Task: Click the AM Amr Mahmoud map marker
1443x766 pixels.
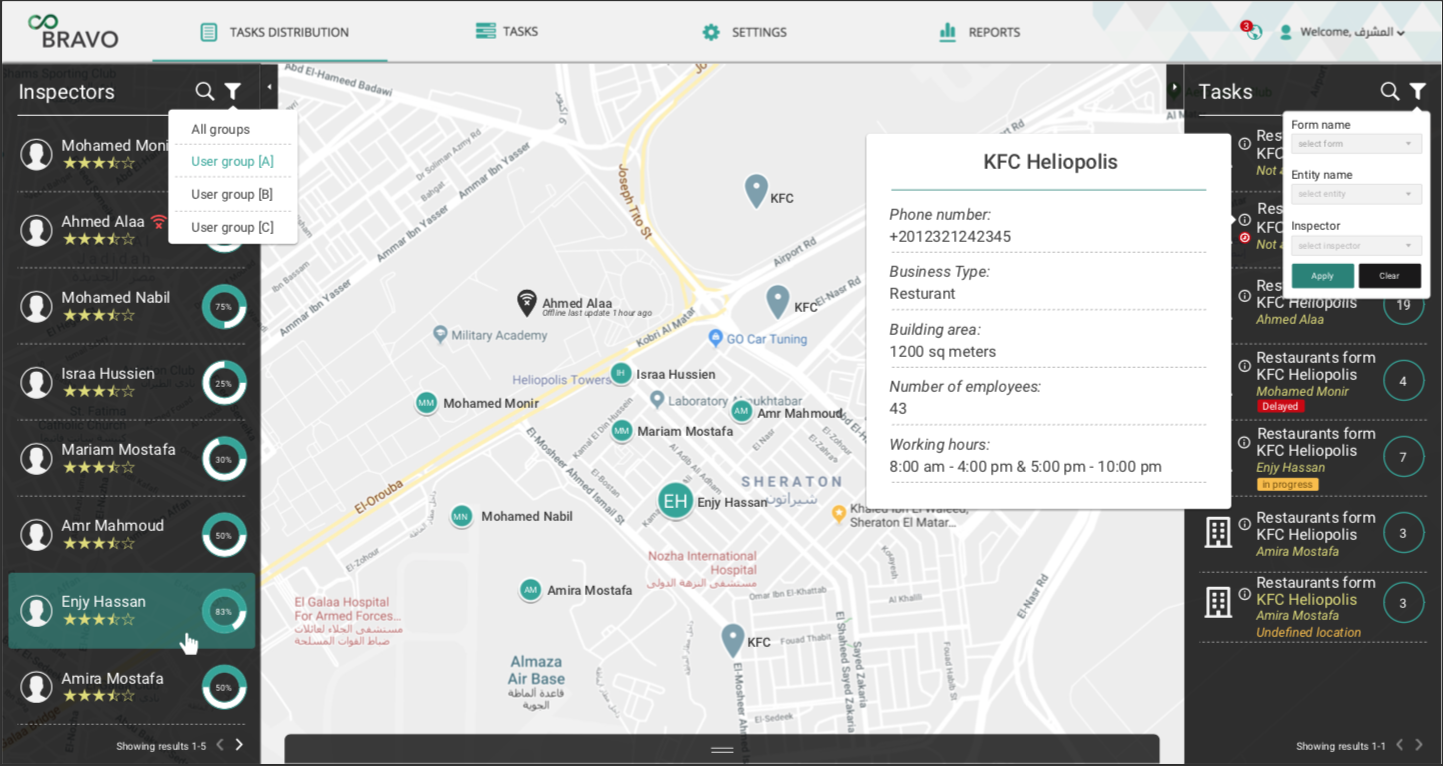Action: click(741, 411)
